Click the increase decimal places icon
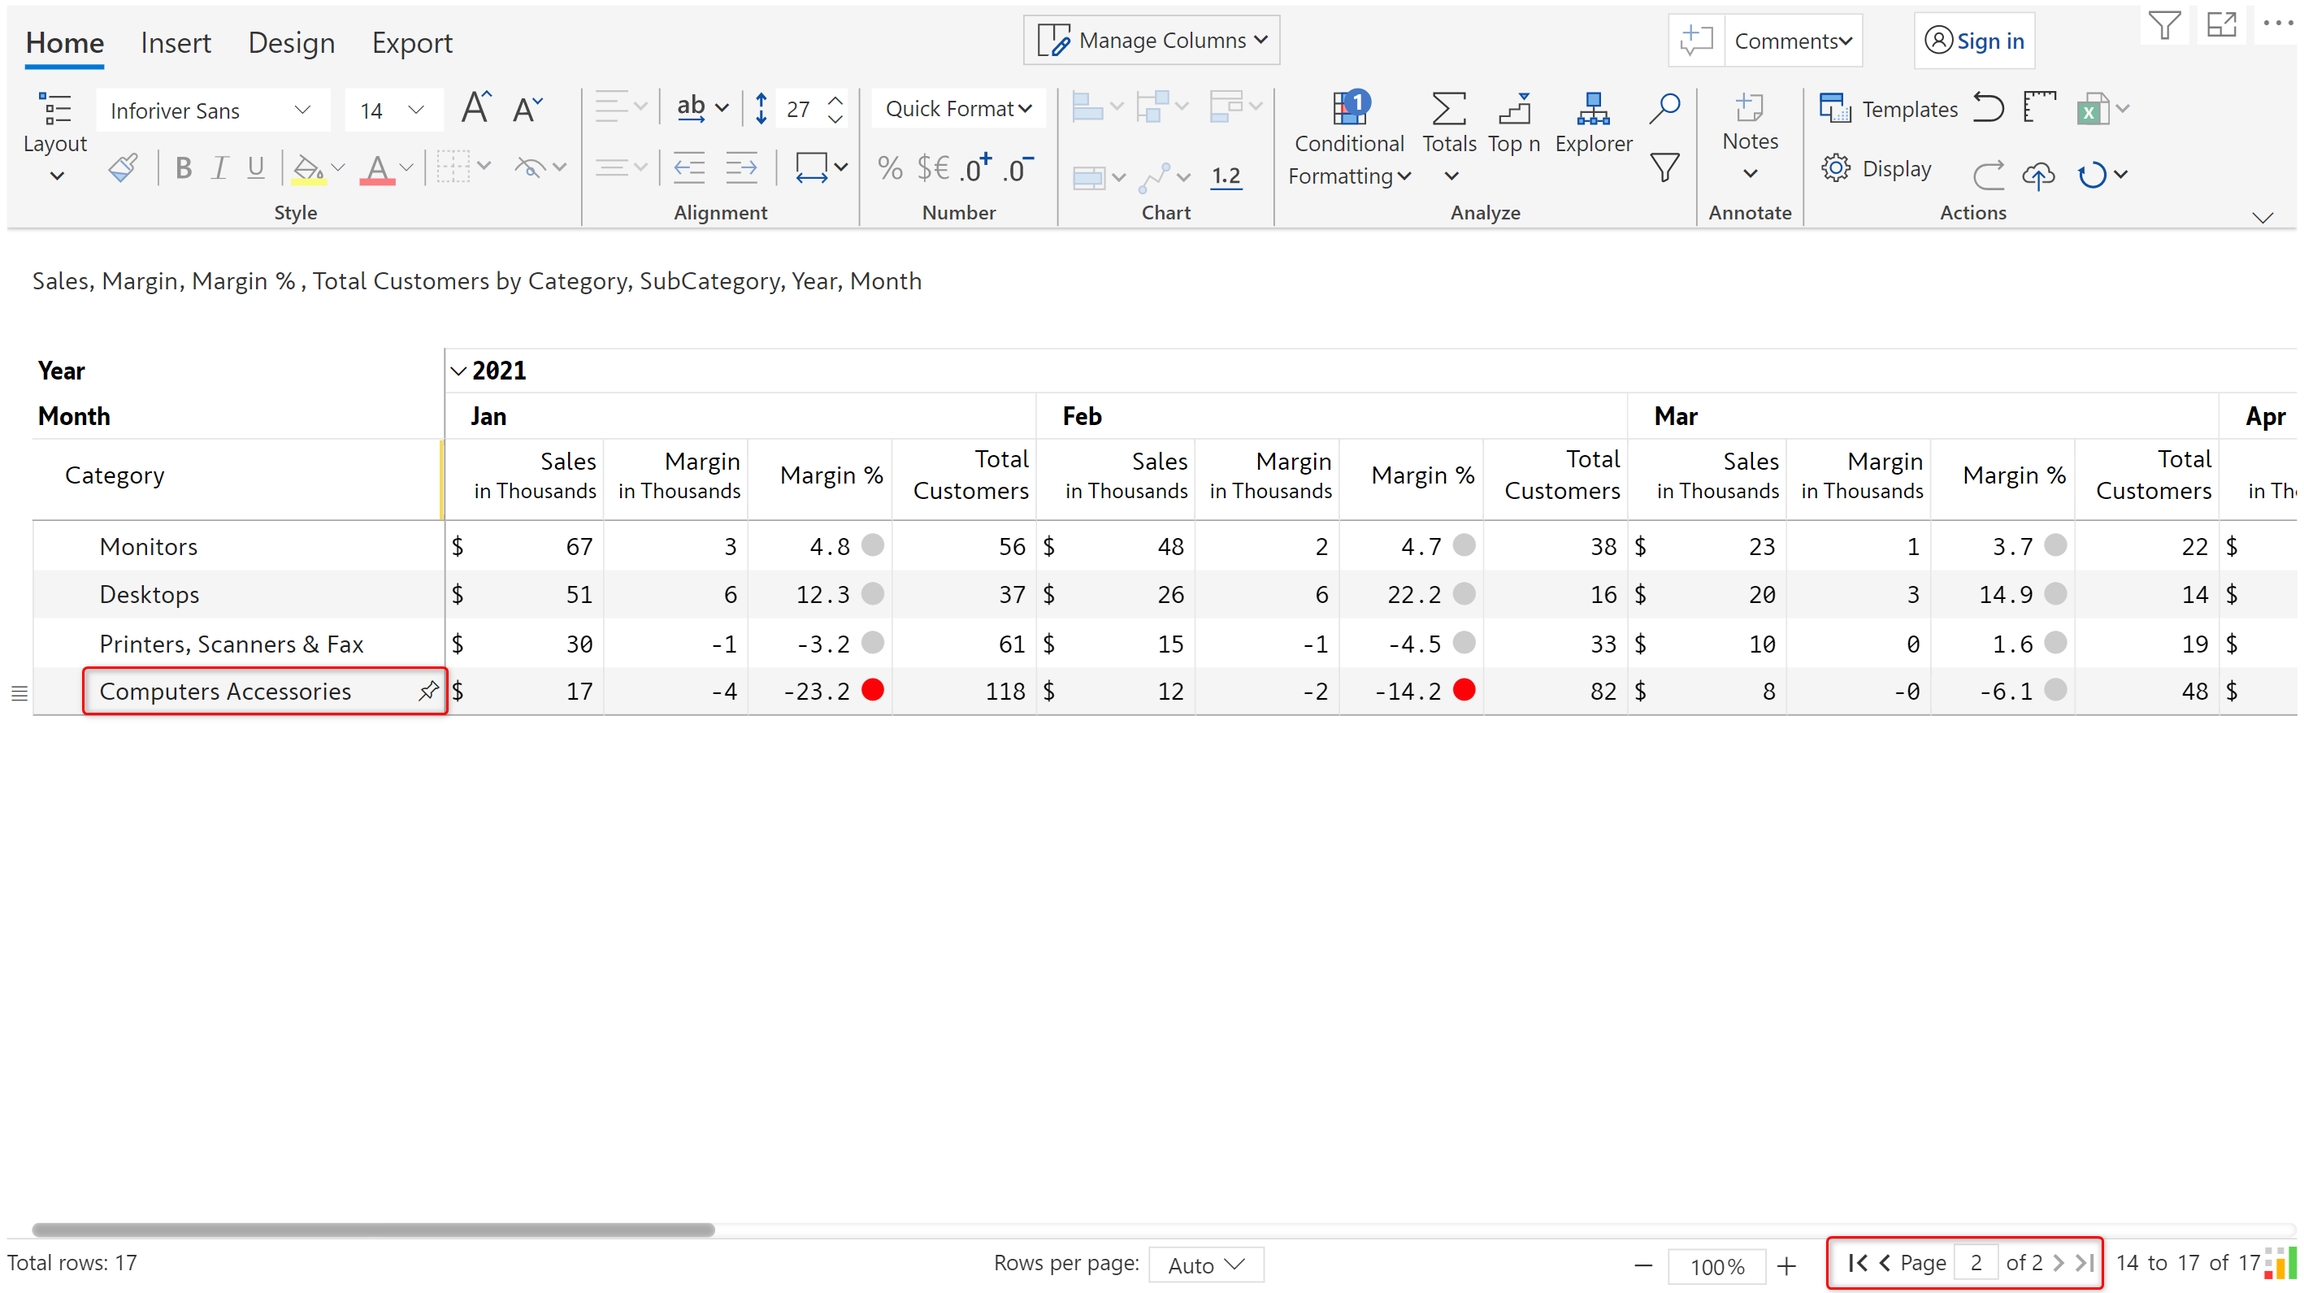The width and height of the screenshot is (2304, 1293). 975,168
